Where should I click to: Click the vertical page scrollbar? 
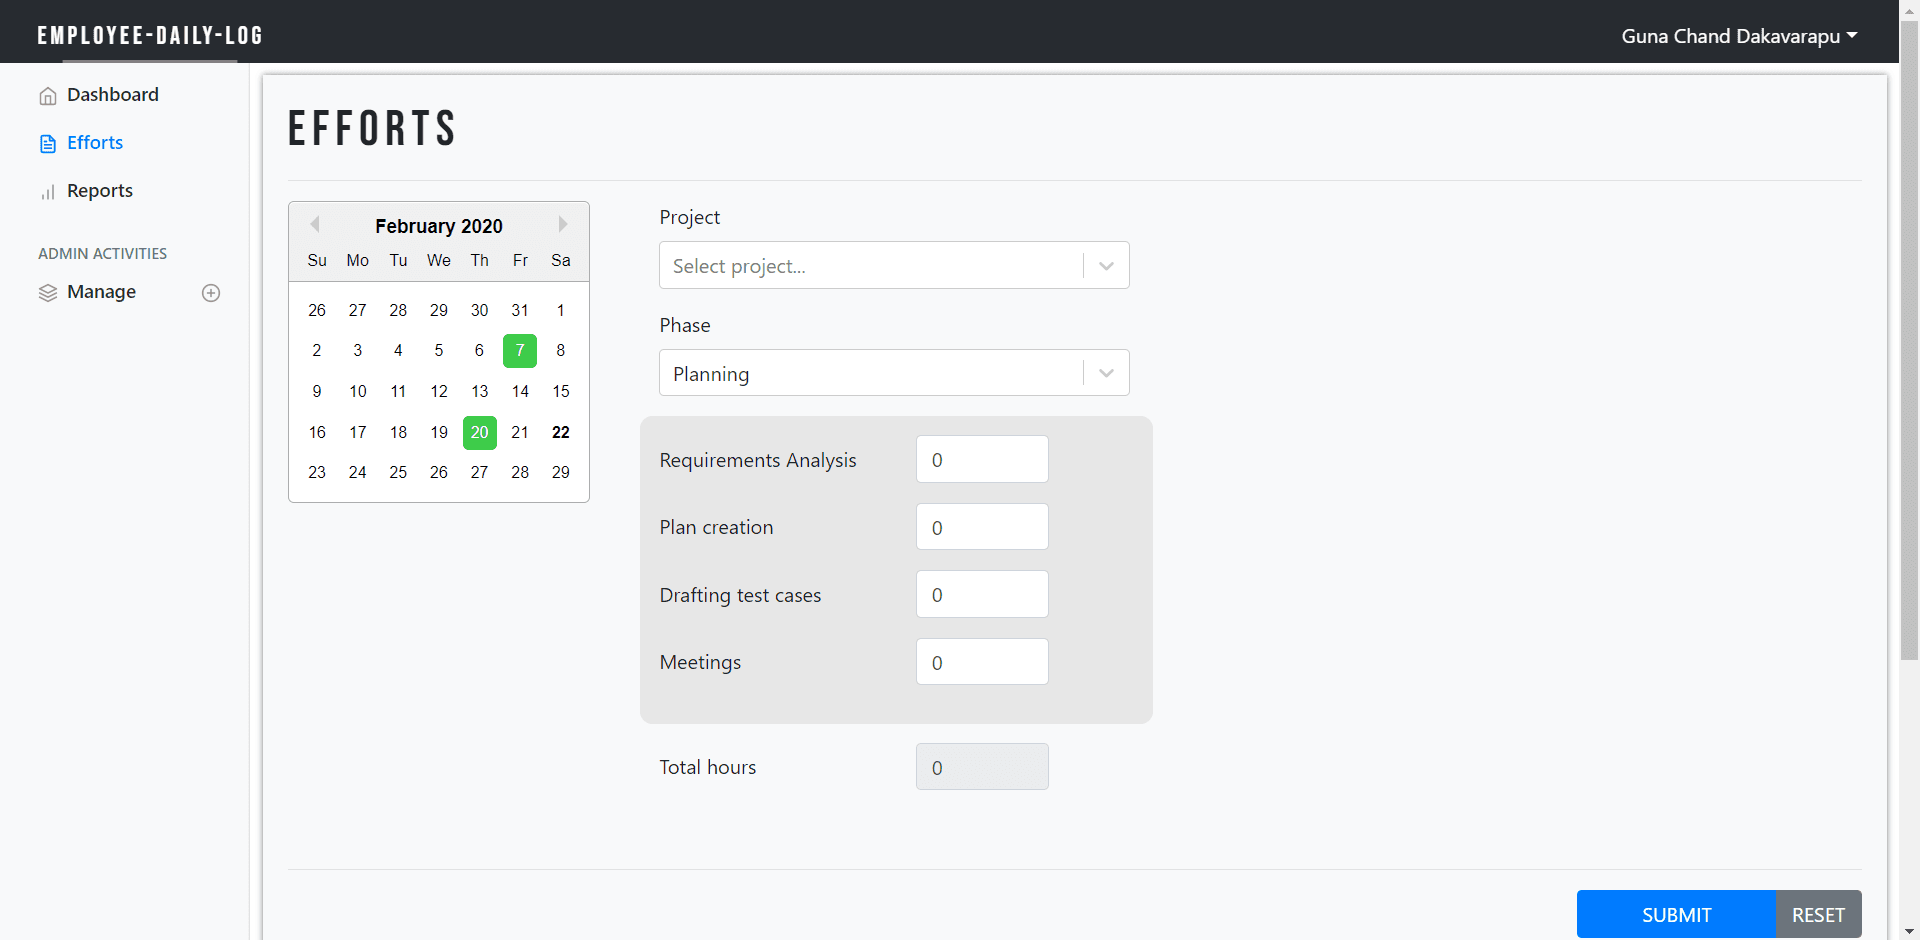pos(1909,400)
